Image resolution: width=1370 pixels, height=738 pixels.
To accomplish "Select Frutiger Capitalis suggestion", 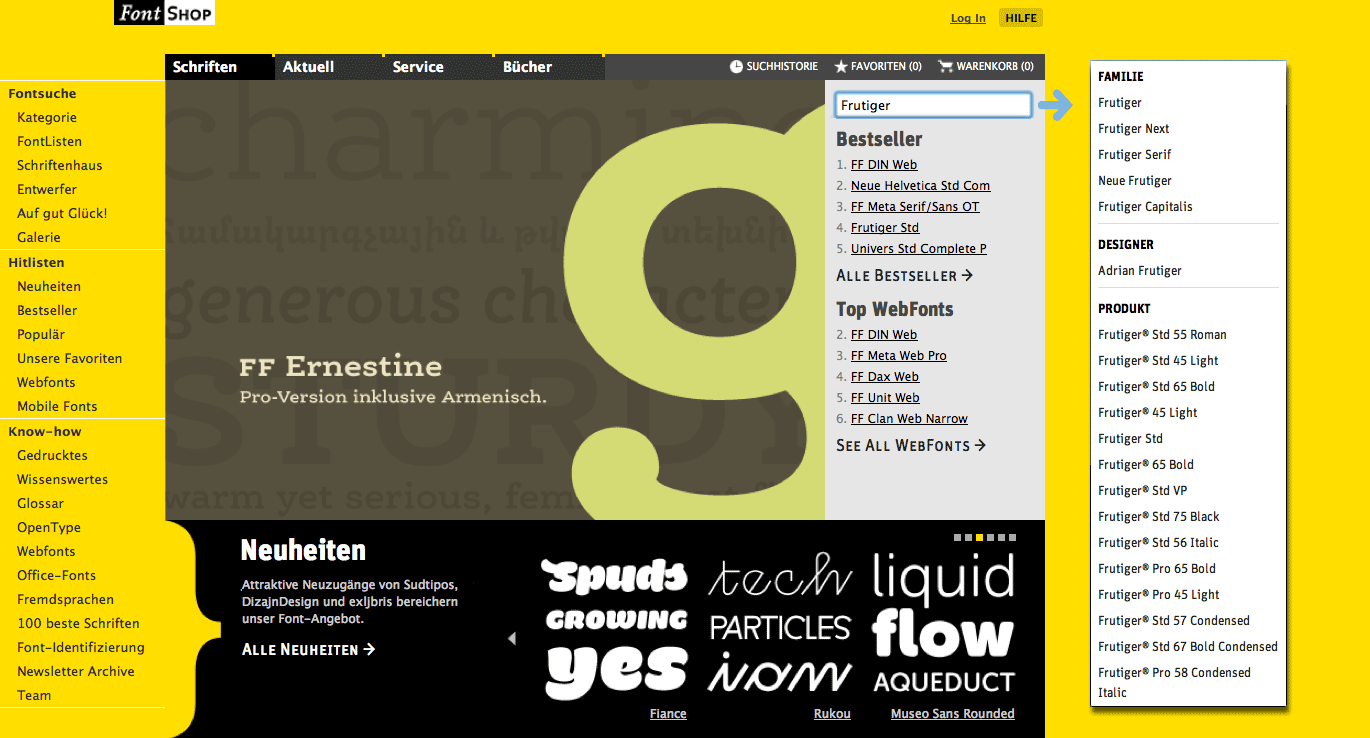I will click(x=1145, y=207).
